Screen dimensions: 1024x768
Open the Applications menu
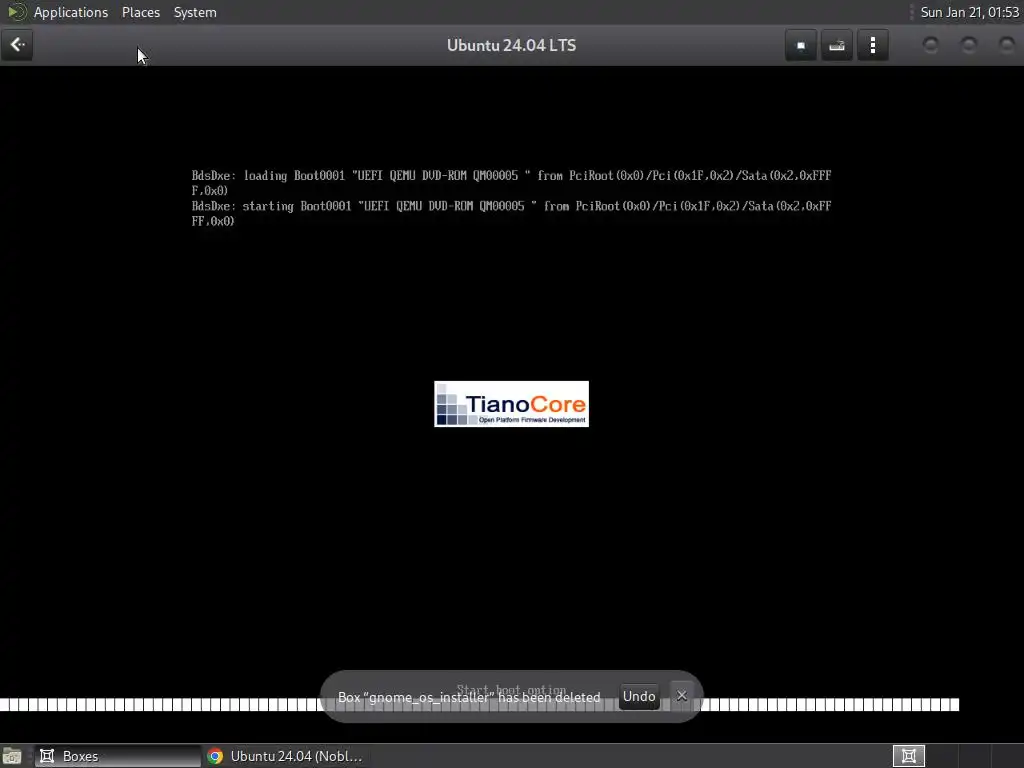pos(71,12)
